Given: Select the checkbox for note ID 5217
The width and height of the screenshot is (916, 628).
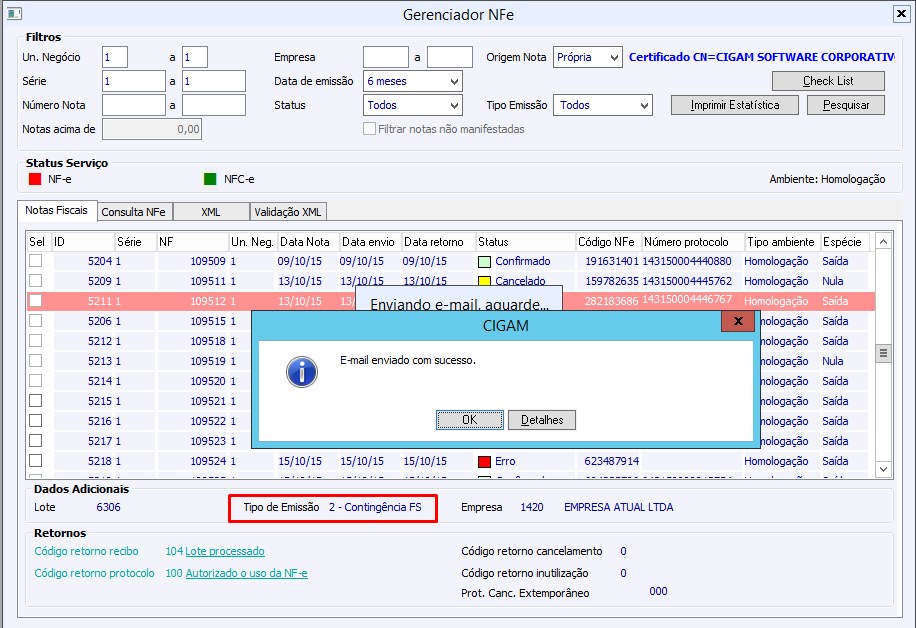Looking at the screenshot, I should 36,440.
